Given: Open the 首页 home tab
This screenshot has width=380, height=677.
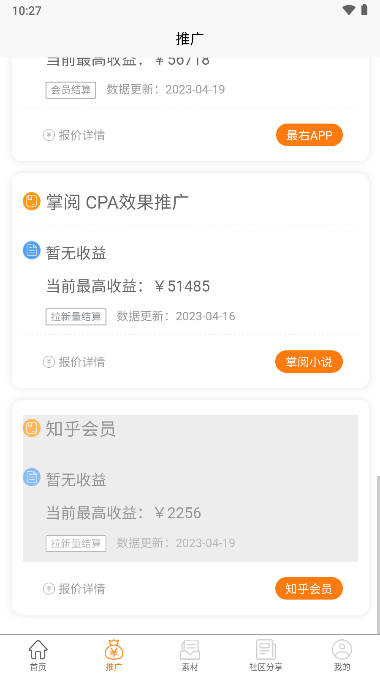Looking at the screenshot, I should (38, 655).
